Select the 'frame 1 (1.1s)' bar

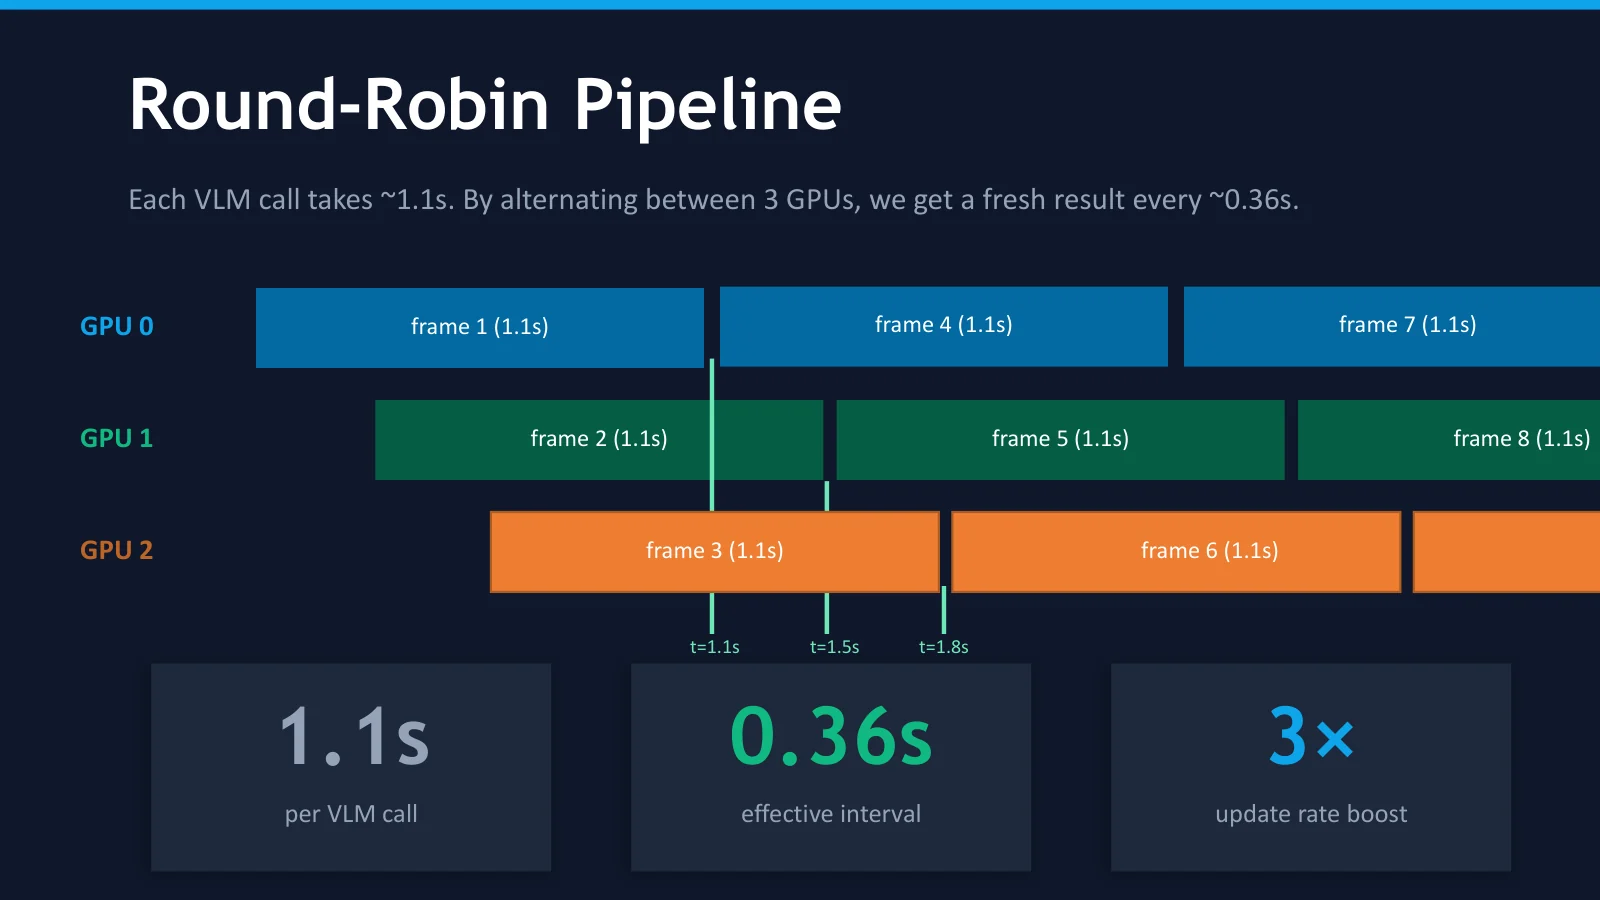480,328
